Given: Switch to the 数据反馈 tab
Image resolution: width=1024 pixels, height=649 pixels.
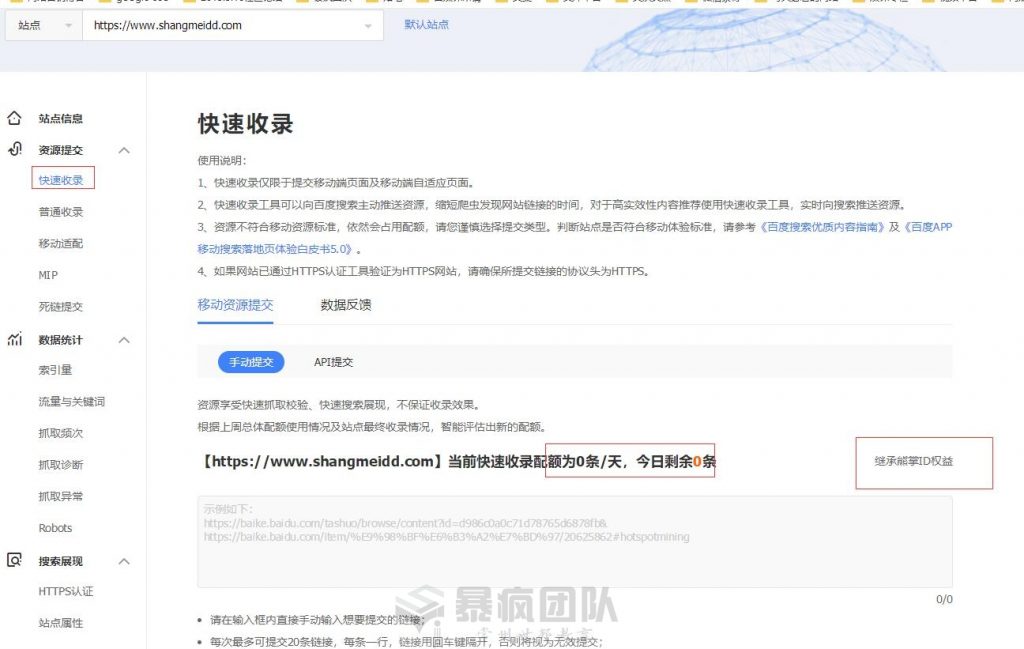Looking at the screenshot, I should point(346,305).
